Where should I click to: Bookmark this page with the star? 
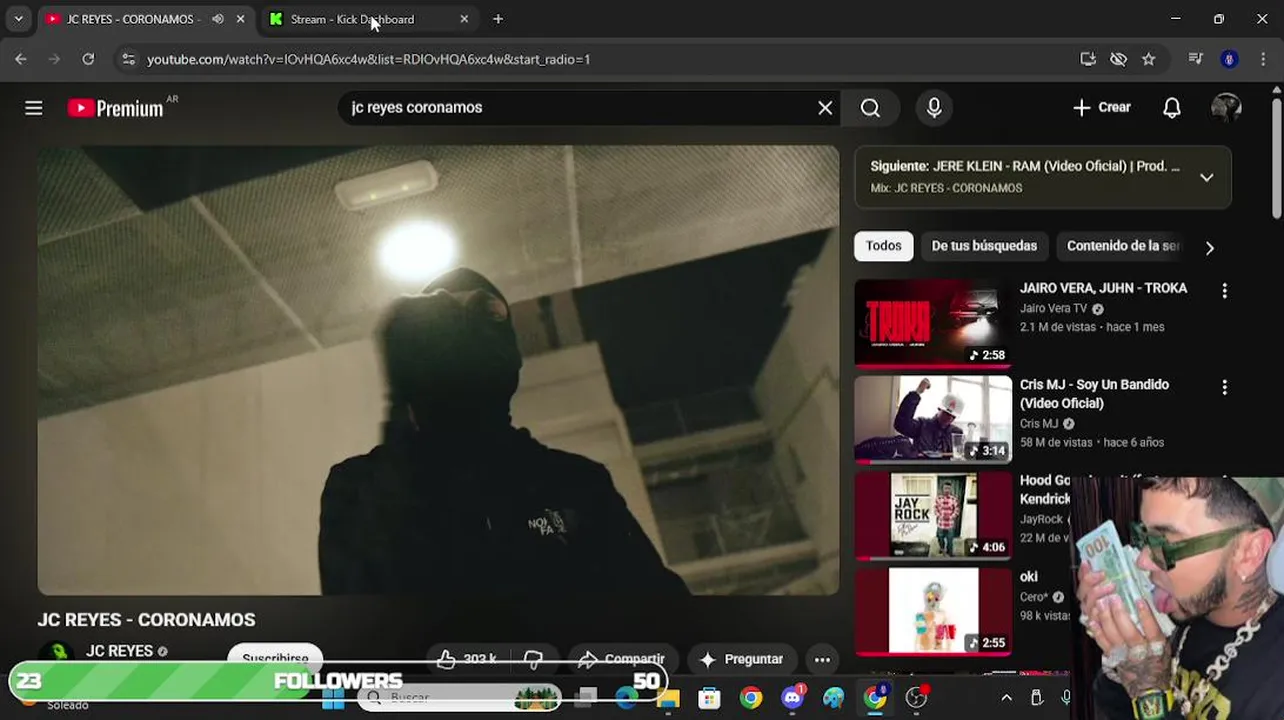1148,59
